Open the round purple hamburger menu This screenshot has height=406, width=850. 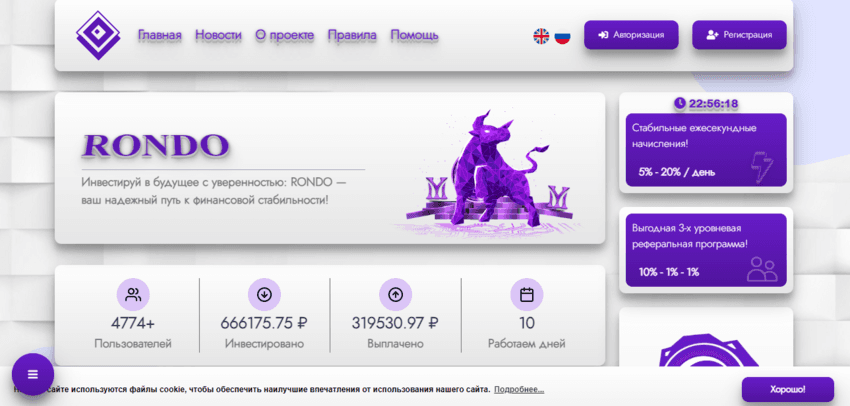pos(32,374)
